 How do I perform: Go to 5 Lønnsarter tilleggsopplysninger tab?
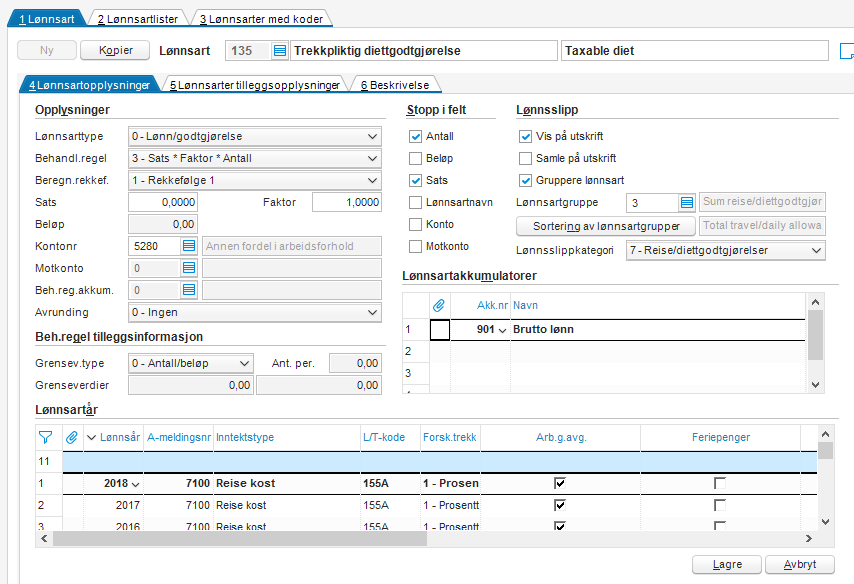tap(255, 85)
